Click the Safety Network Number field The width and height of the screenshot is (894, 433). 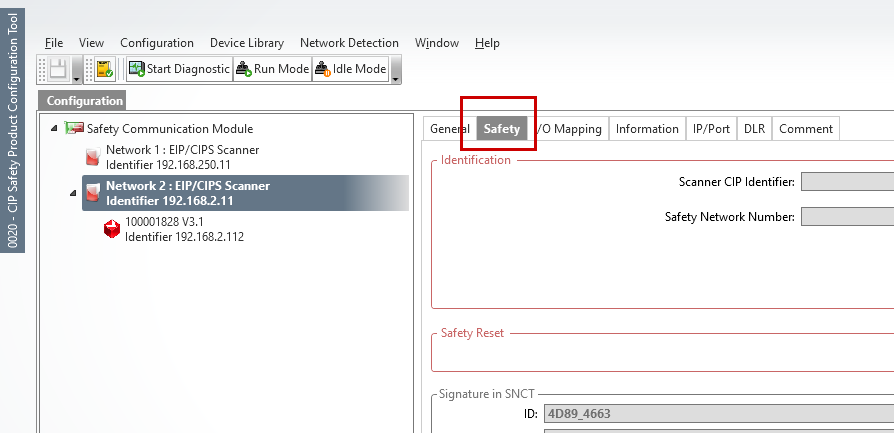point(847,217)
